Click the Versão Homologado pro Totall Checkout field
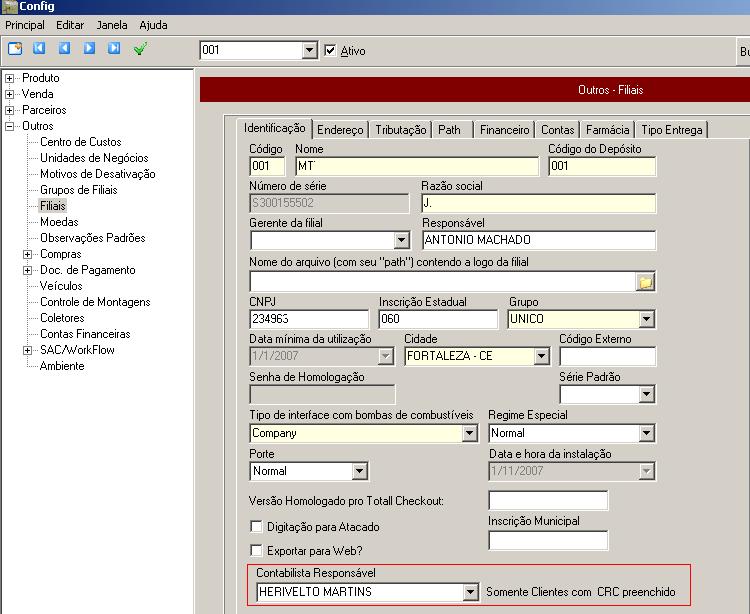The width and height of the screenshot is (750, 614). click(548, 500)
